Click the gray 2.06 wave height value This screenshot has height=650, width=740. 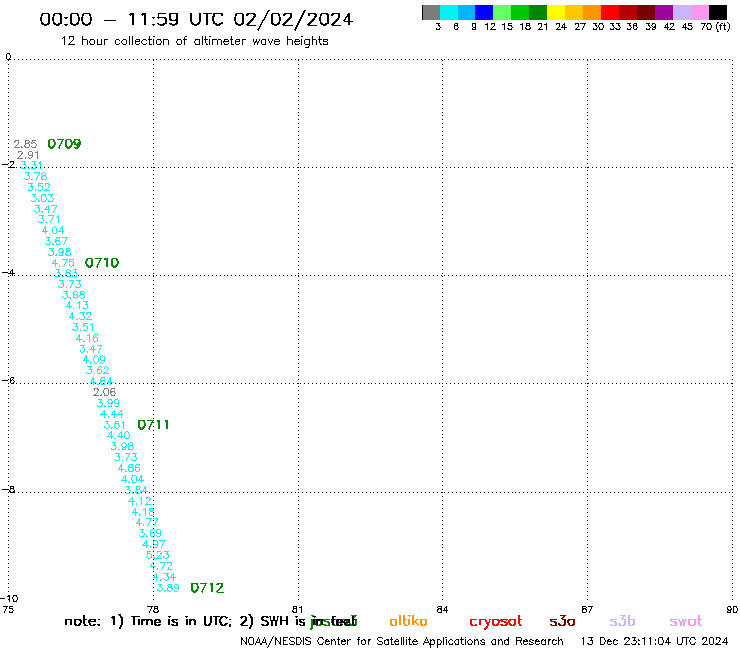coord(104,392)
